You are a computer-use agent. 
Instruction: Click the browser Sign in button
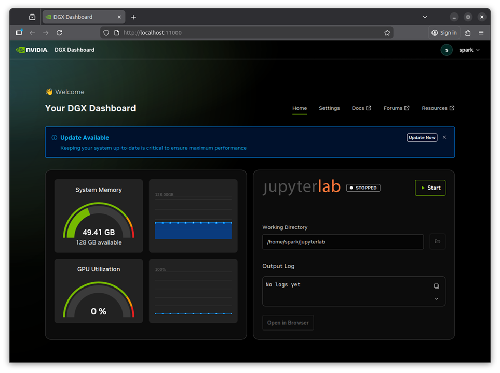(444, 33)
